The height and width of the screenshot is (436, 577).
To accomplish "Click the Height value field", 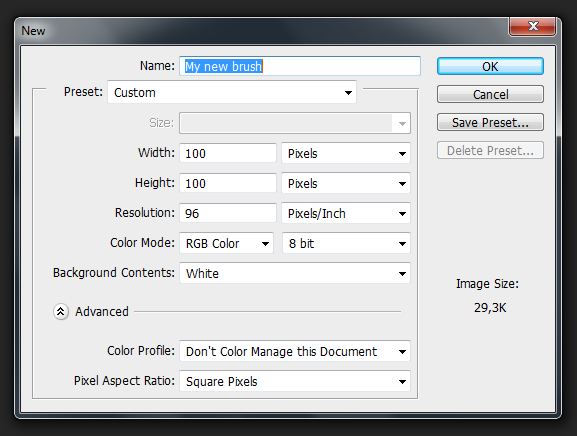I will point(228,183).
